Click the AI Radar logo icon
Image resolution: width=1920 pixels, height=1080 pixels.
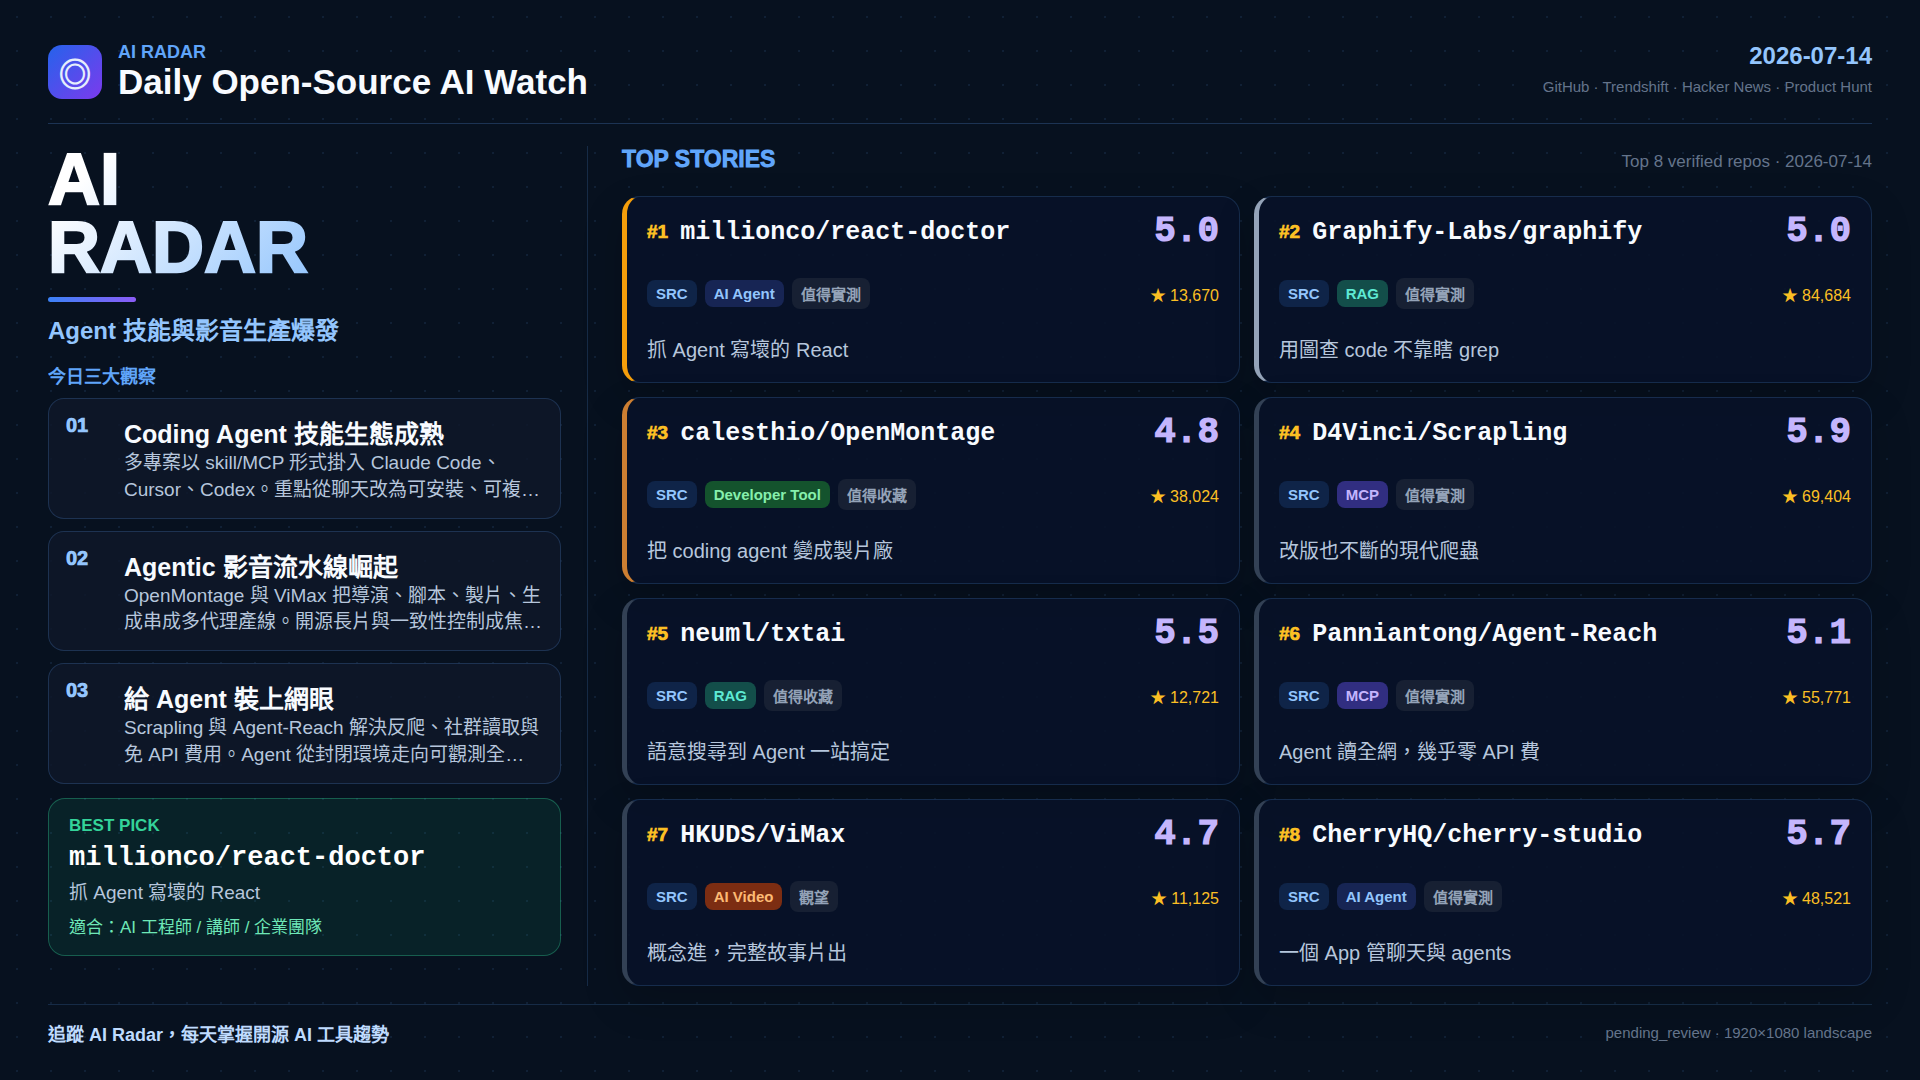(75, 72)
